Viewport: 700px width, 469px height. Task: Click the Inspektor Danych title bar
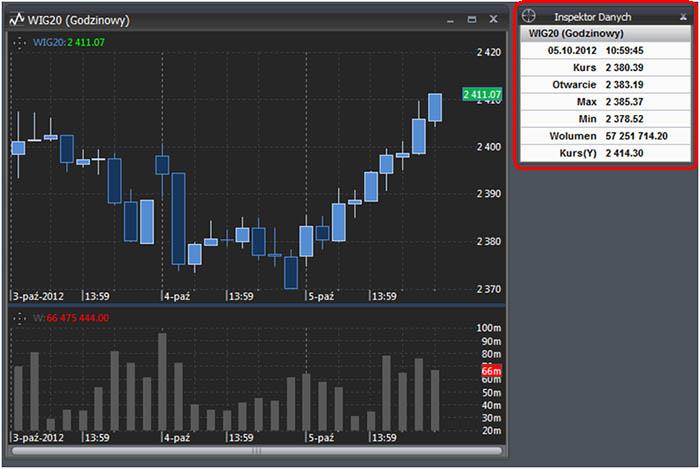[605, 17]
